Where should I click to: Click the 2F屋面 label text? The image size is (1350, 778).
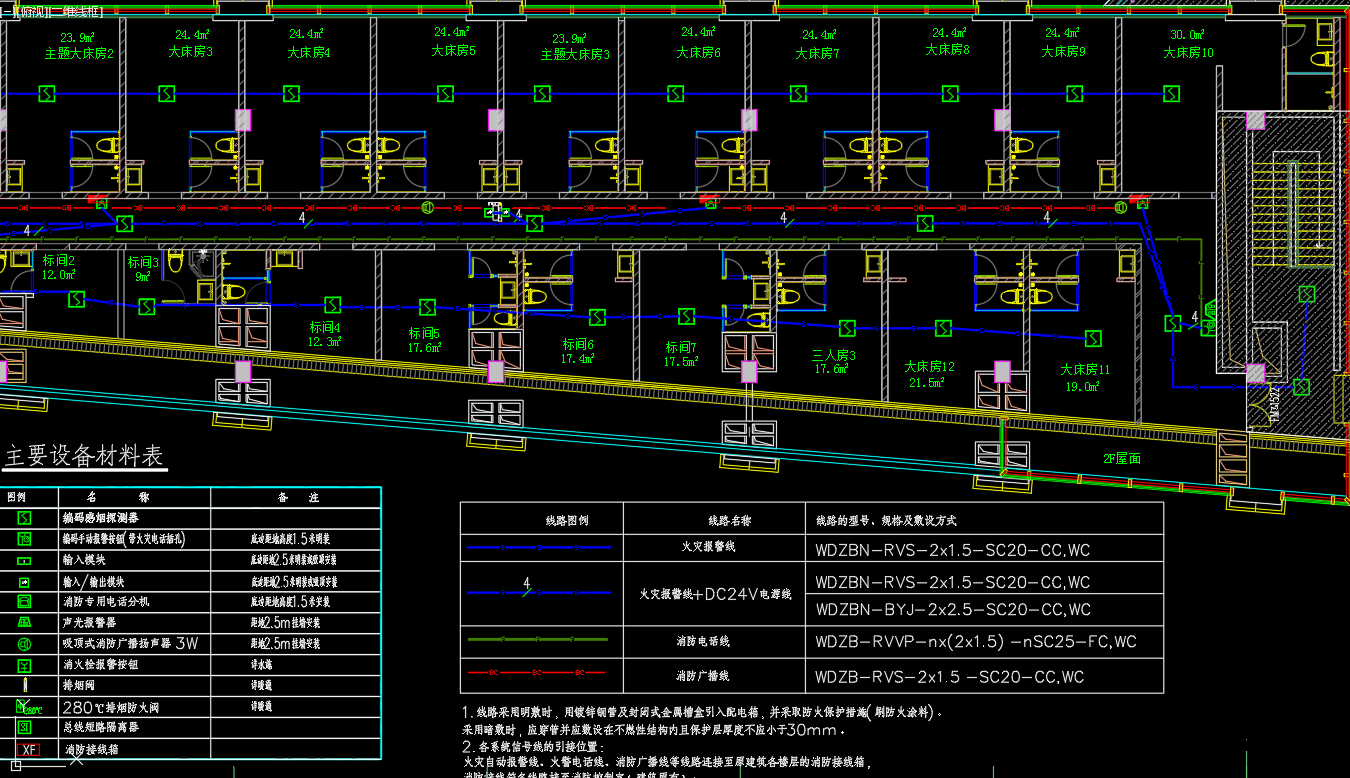[x=1122, y=458]
